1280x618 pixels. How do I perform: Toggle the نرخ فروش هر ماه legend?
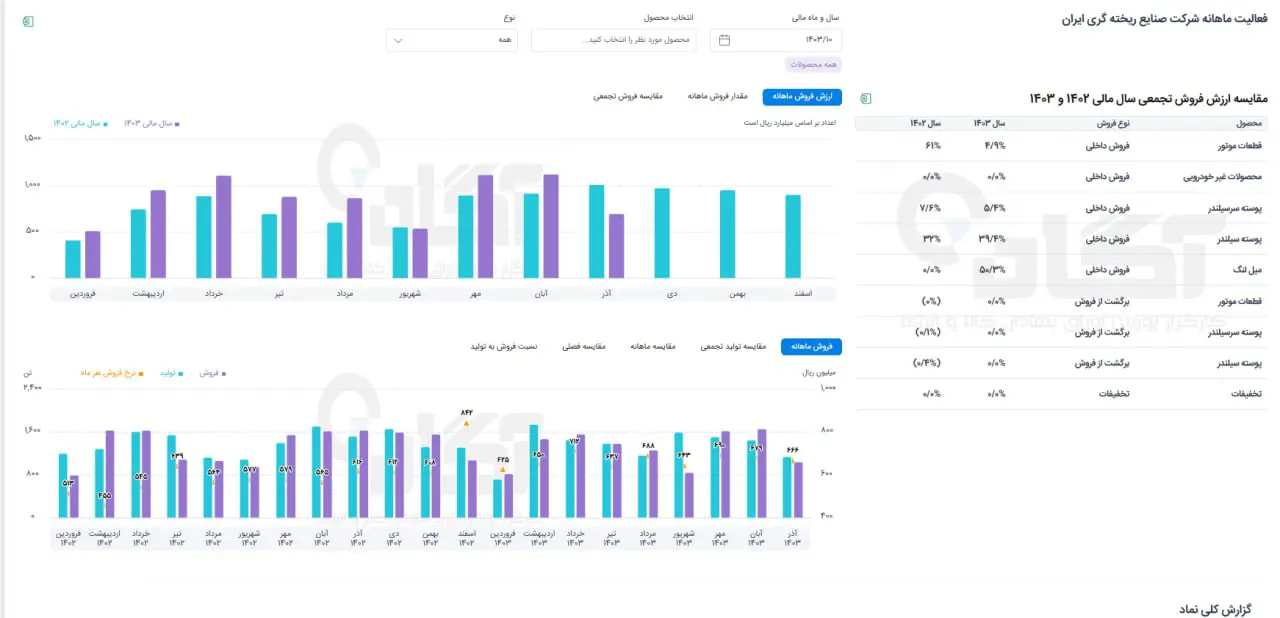[x=112, y=372]
